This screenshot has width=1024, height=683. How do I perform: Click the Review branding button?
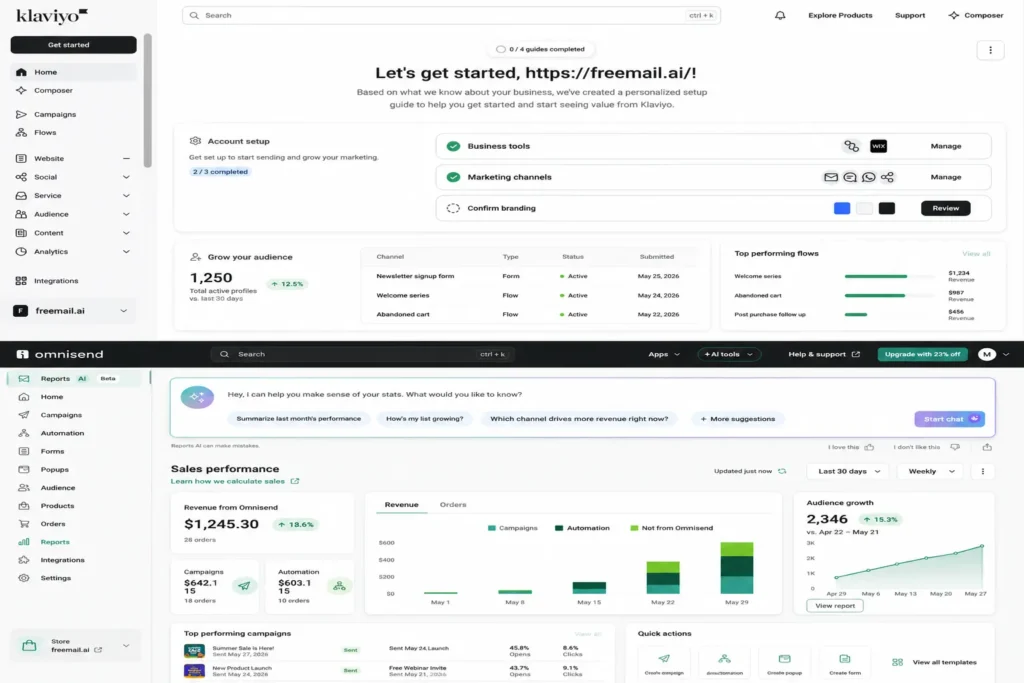(946, 208)
